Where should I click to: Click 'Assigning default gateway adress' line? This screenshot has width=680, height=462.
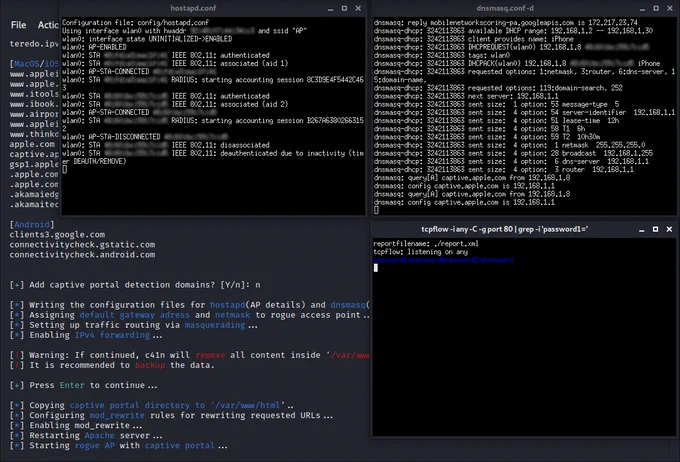190,315
